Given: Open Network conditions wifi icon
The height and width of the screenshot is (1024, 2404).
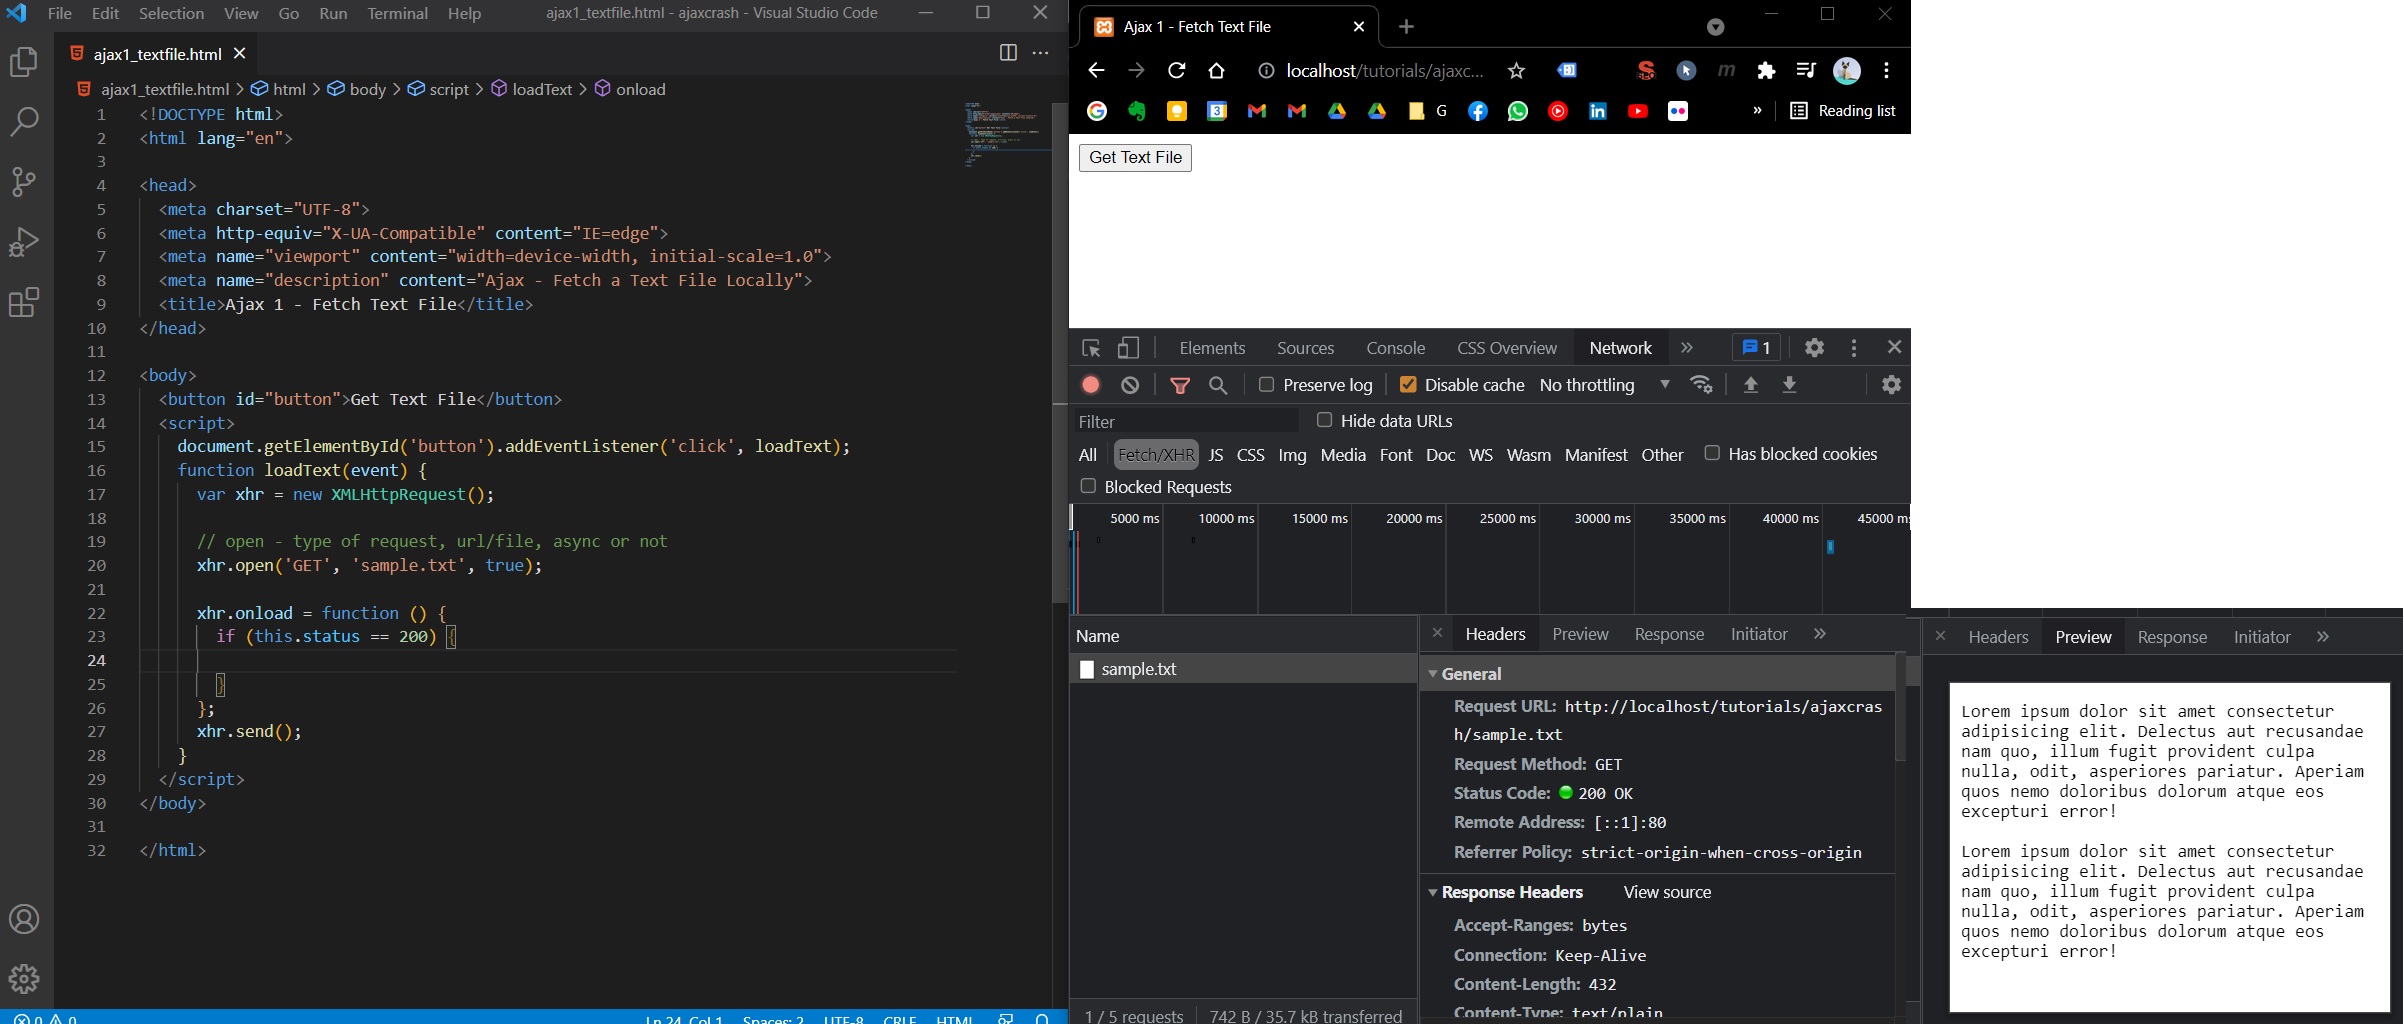Looking at the screenshot, I should point(1701,385).
